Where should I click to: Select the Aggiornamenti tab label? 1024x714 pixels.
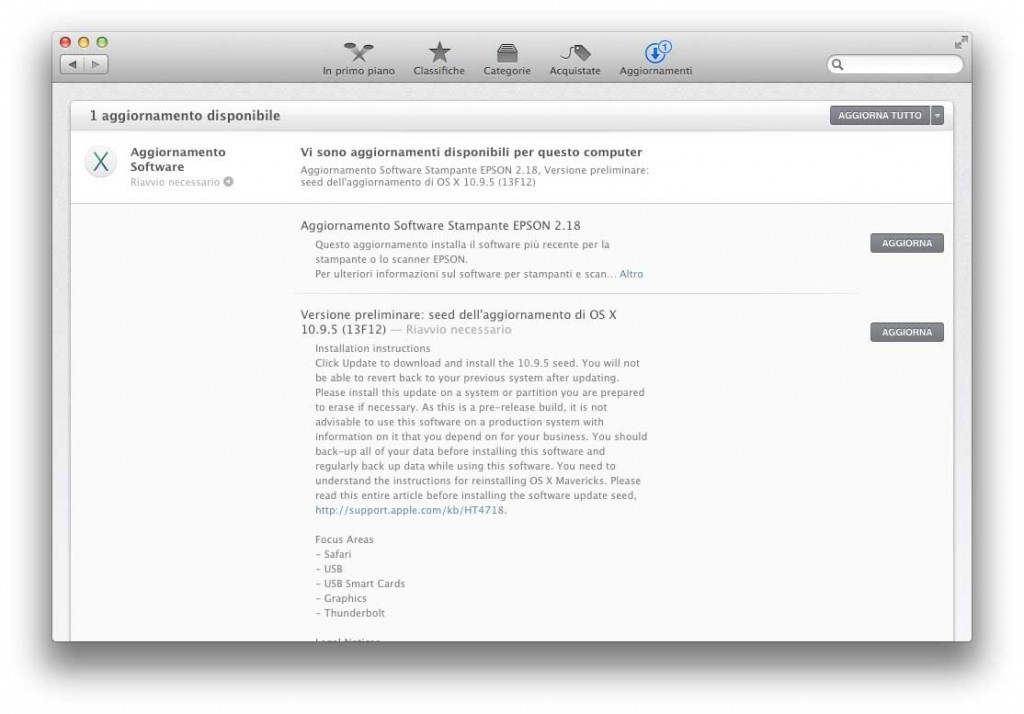(x=656, y=71)
